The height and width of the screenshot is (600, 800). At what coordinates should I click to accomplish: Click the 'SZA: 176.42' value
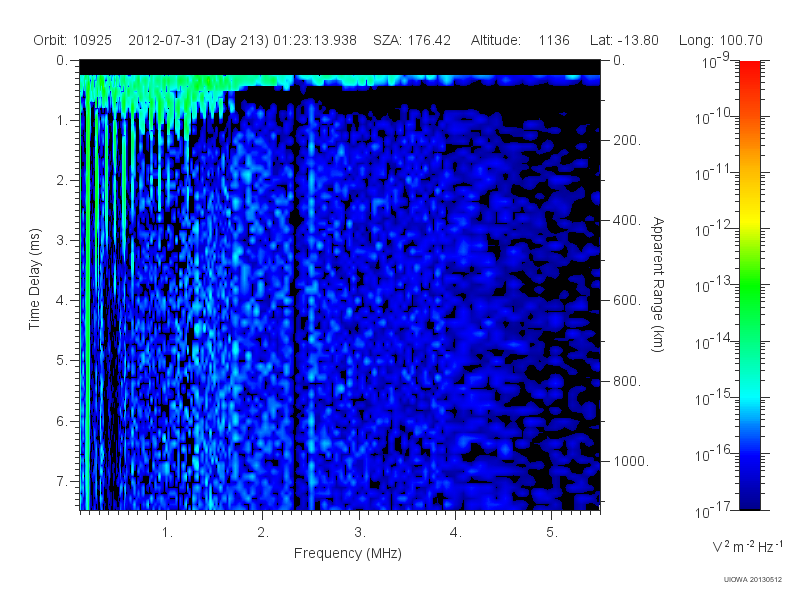(412, 40)
